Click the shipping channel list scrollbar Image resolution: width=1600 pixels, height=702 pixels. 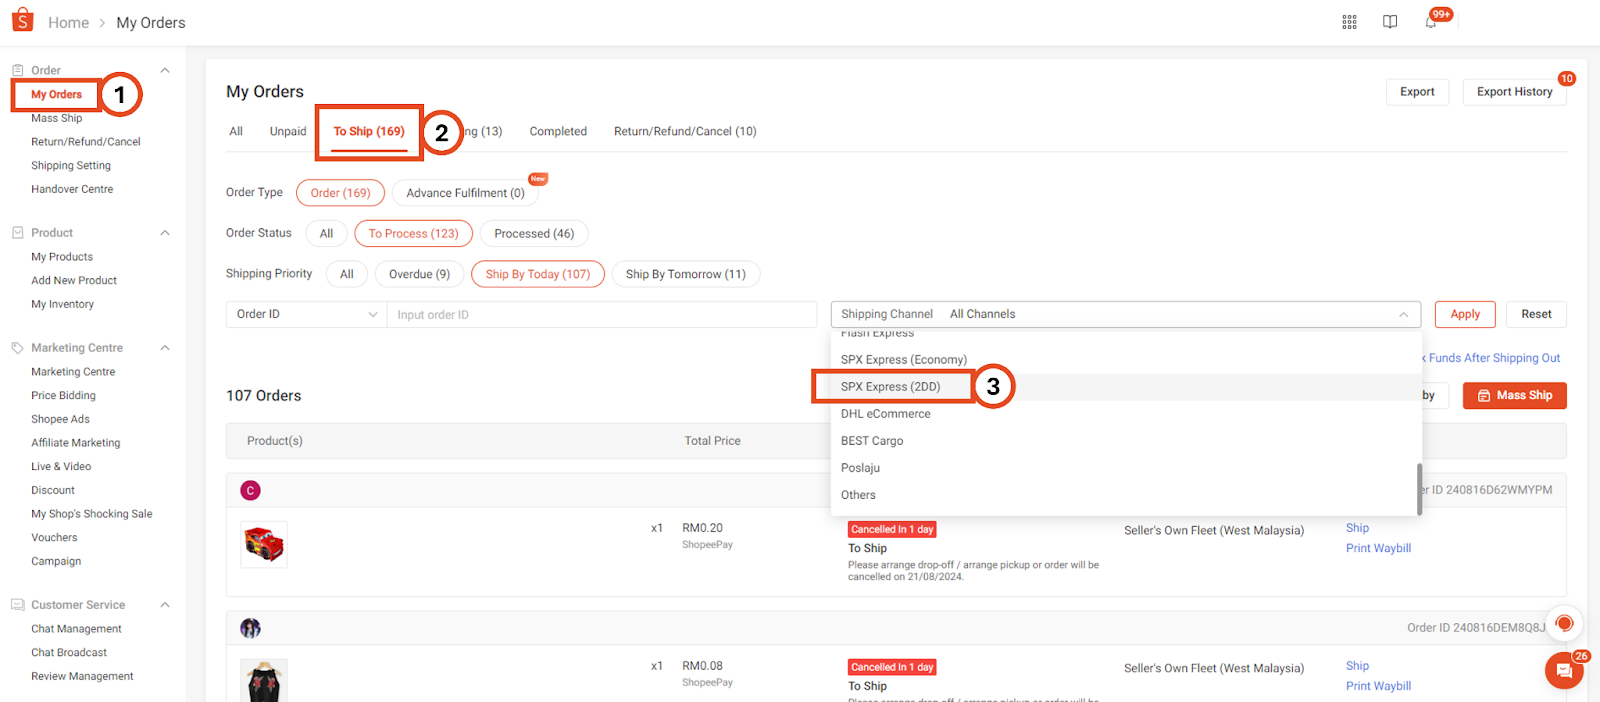coord(1419,489)
